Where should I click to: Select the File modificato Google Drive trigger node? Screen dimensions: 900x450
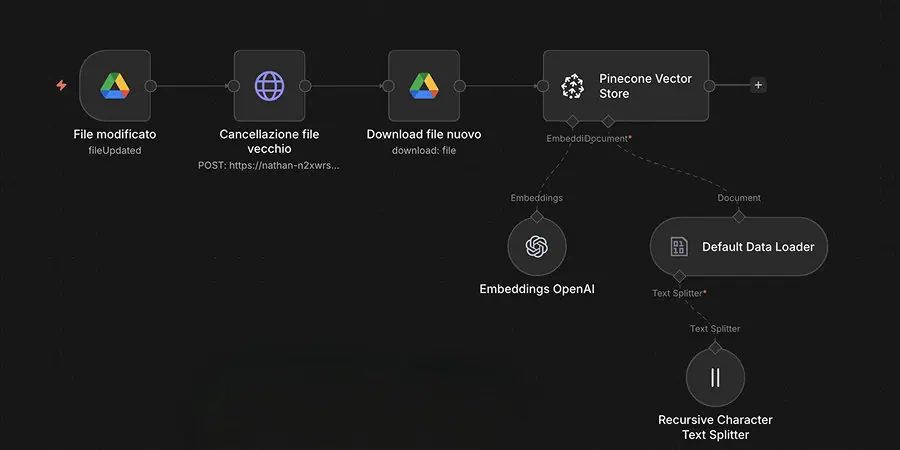pyautogui.click(x=115, y=86)
